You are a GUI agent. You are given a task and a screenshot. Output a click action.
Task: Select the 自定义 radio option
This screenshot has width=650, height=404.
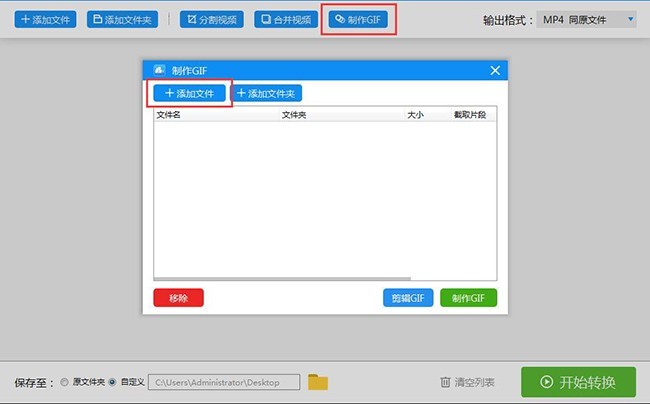click(x=112, y=382)
